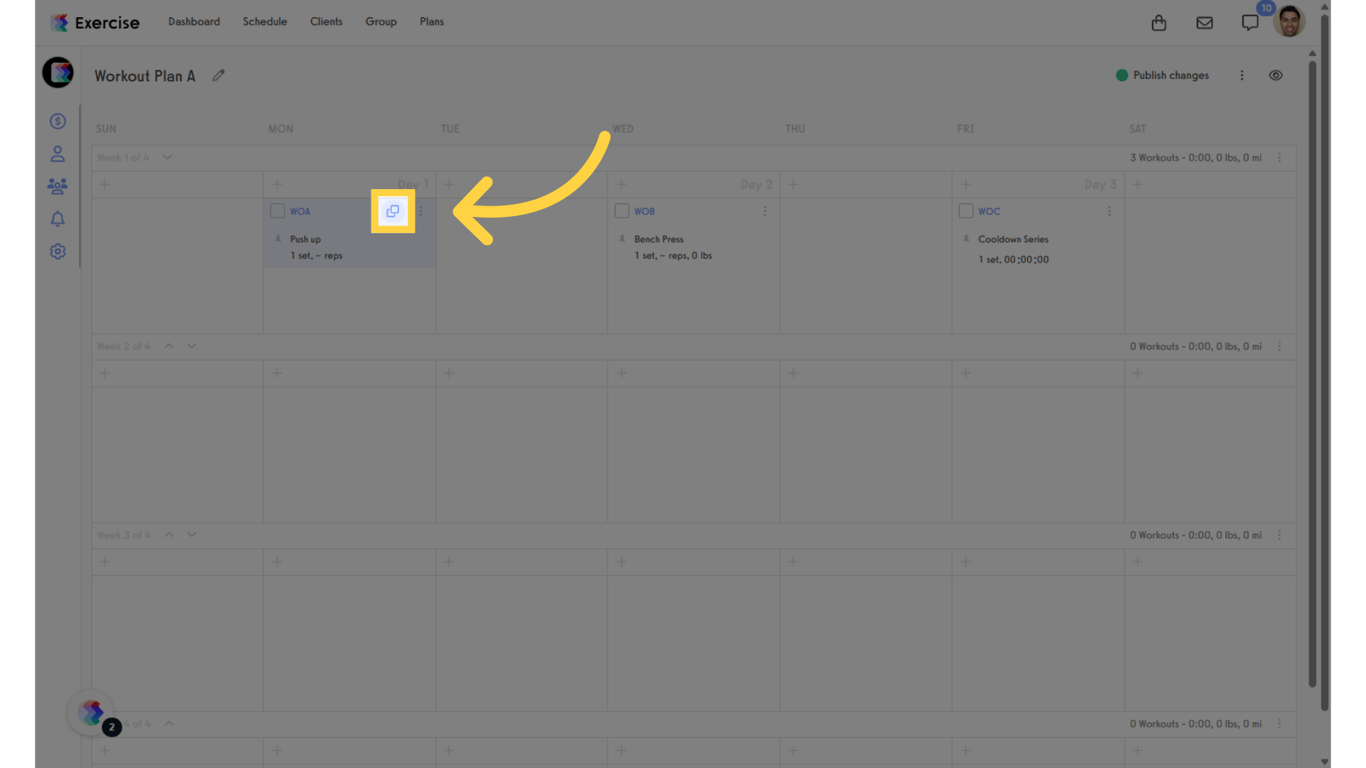Image resolution: width=1366 pixels, height=768 pixels.
Task: Open the notifications bell in sidebar
Action: (x=58, y=219)
